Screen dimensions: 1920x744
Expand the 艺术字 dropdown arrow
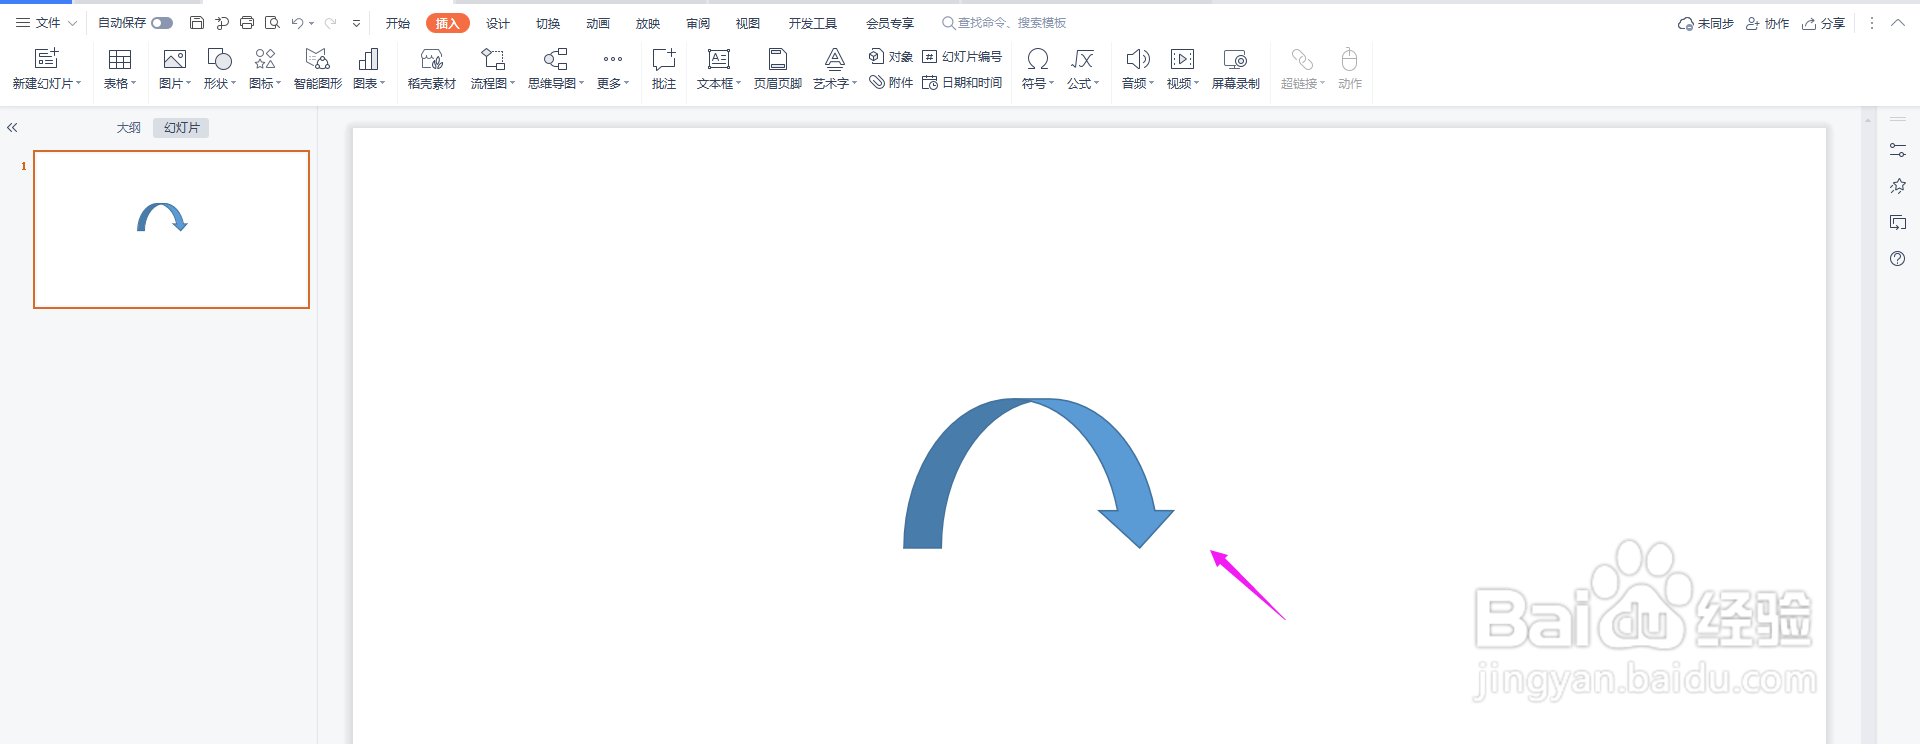click(855, 84)
